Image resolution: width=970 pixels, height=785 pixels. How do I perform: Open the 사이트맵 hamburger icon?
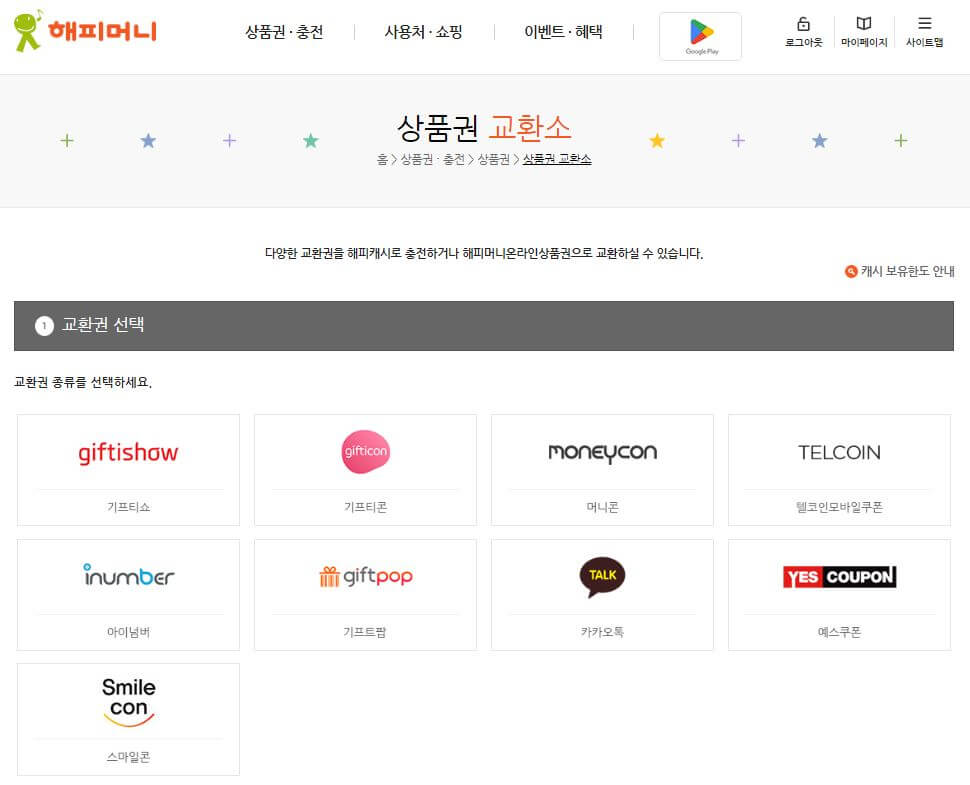click(x=924, y=24)
